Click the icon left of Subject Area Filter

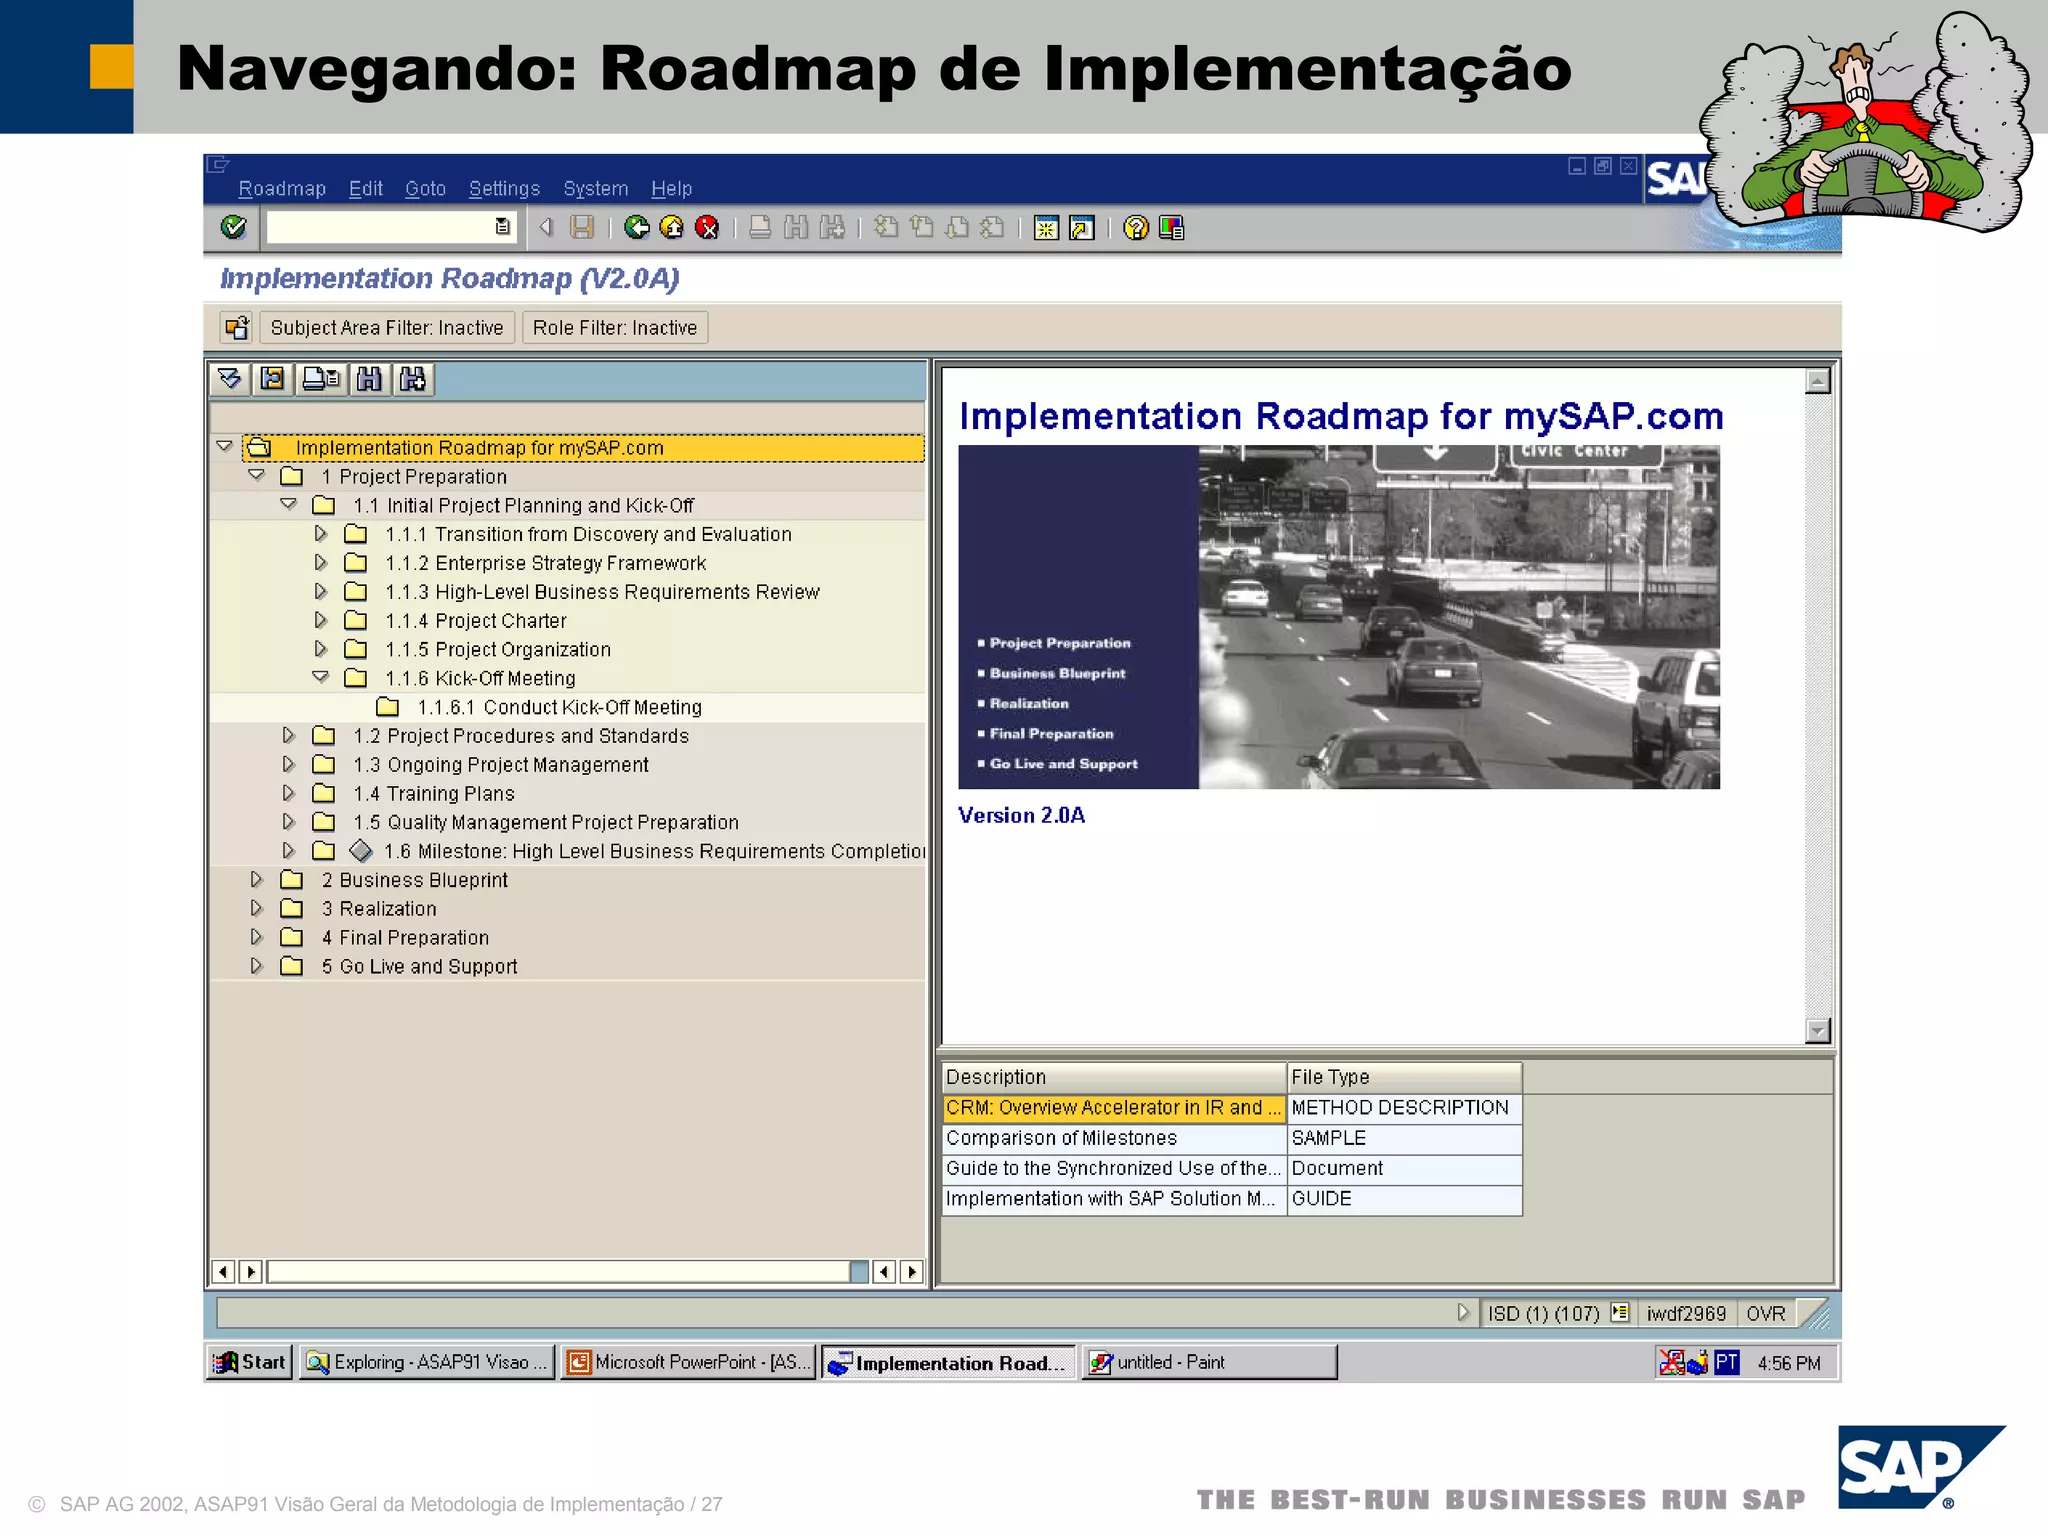pos(237,328)
